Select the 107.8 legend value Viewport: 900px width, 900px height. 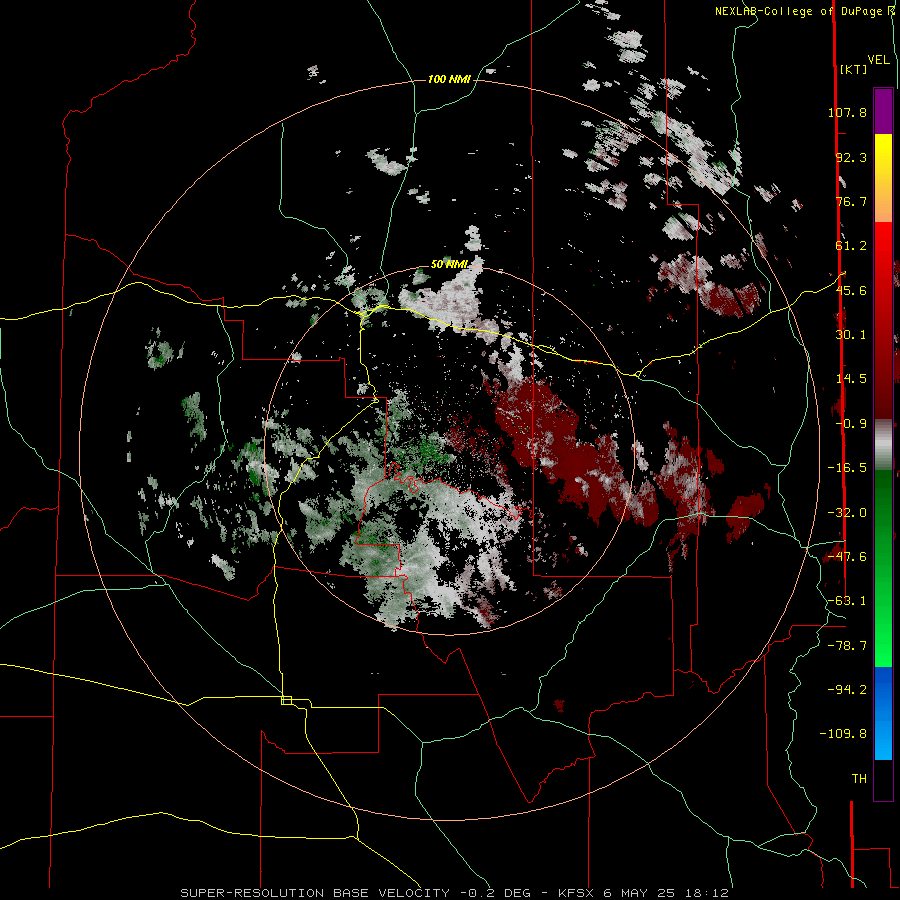pyautogui.click(x=847, y=112)
